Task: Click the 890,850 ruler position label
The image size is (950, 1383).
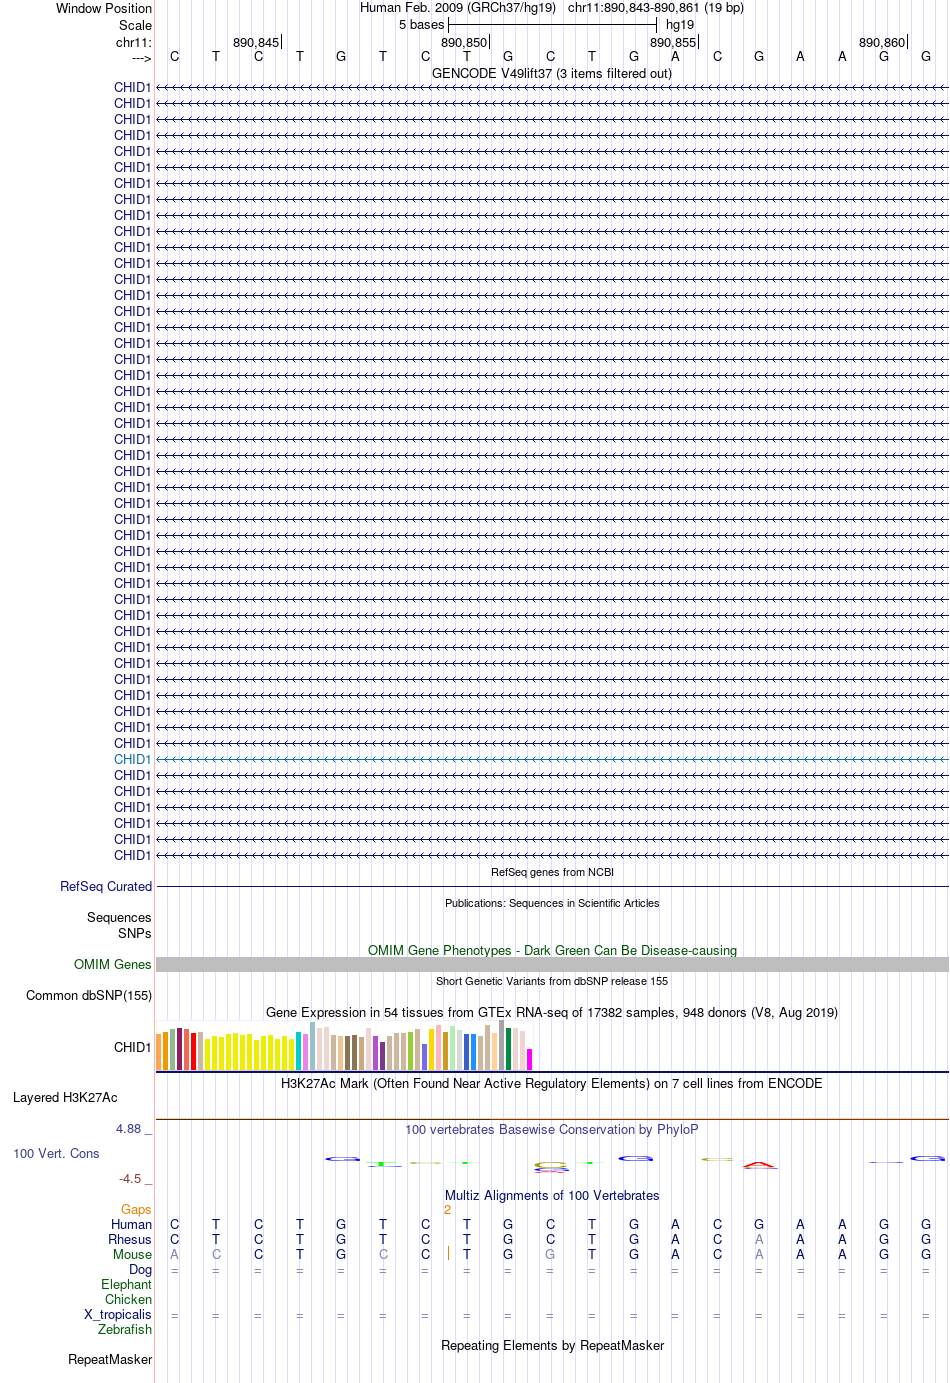Action: [464, 42]
